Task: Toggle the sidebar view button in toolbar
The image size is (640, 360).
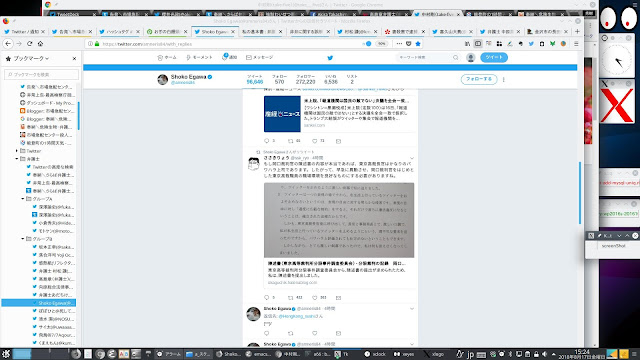Action: (478, 44)
